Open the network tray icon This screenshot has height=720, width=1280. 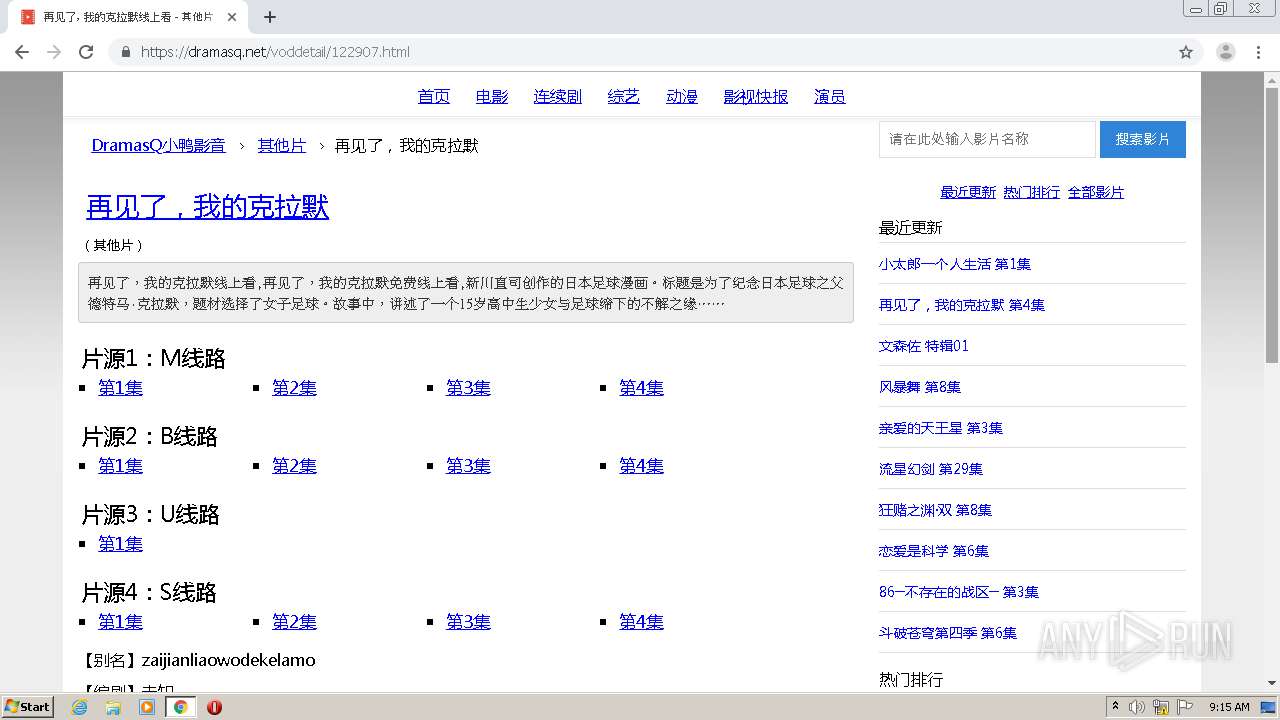[1161, 707]
